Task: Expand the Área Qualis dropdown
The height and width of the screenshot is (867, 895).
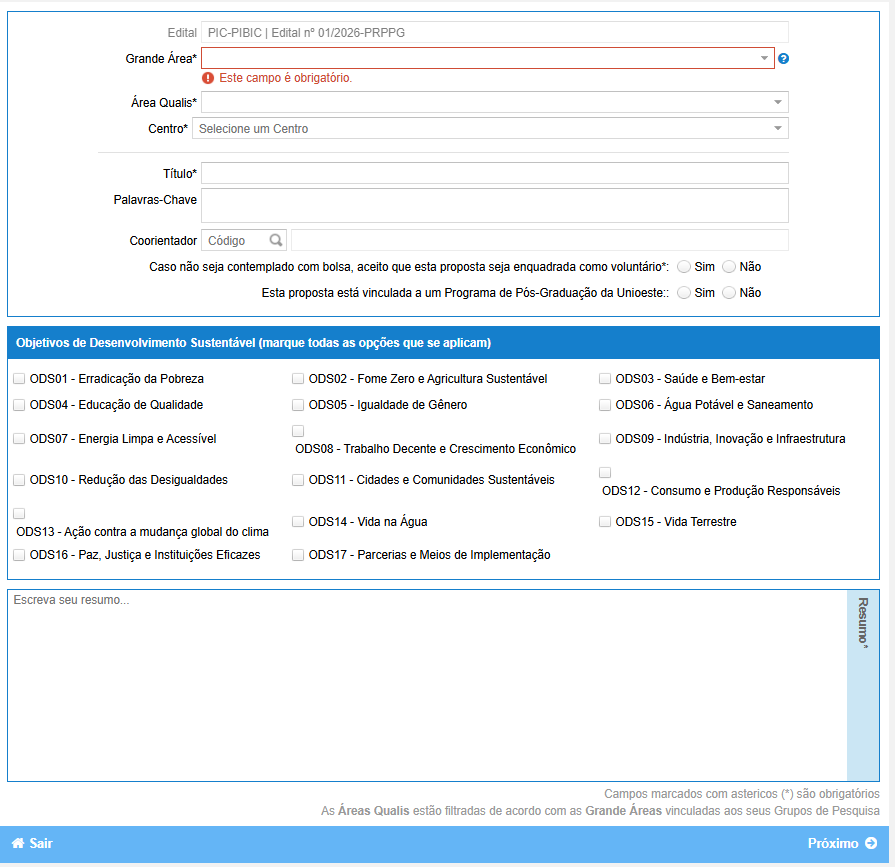Action: pyautogui.click(x=494, y=102)
